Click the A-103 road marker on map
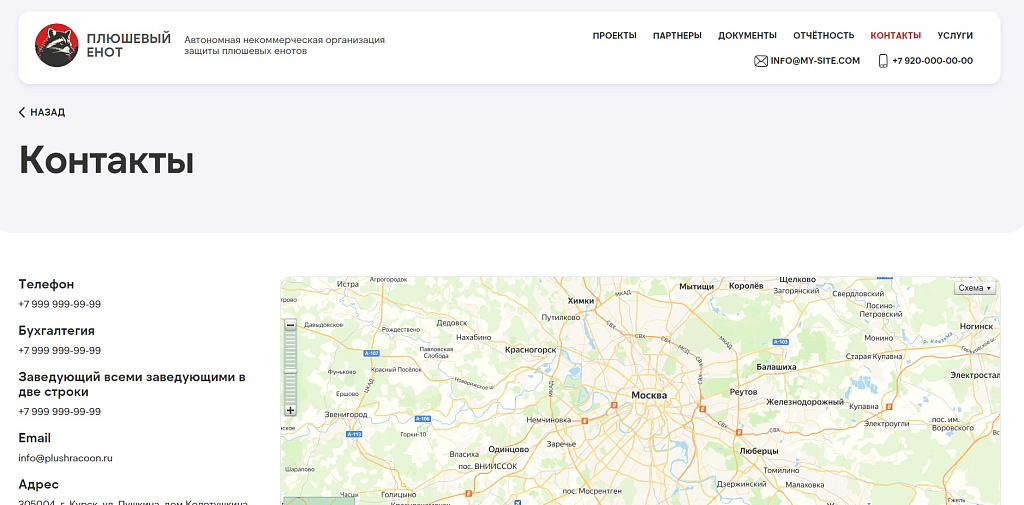Viewport: 1024px width, 505px height. 781,342
